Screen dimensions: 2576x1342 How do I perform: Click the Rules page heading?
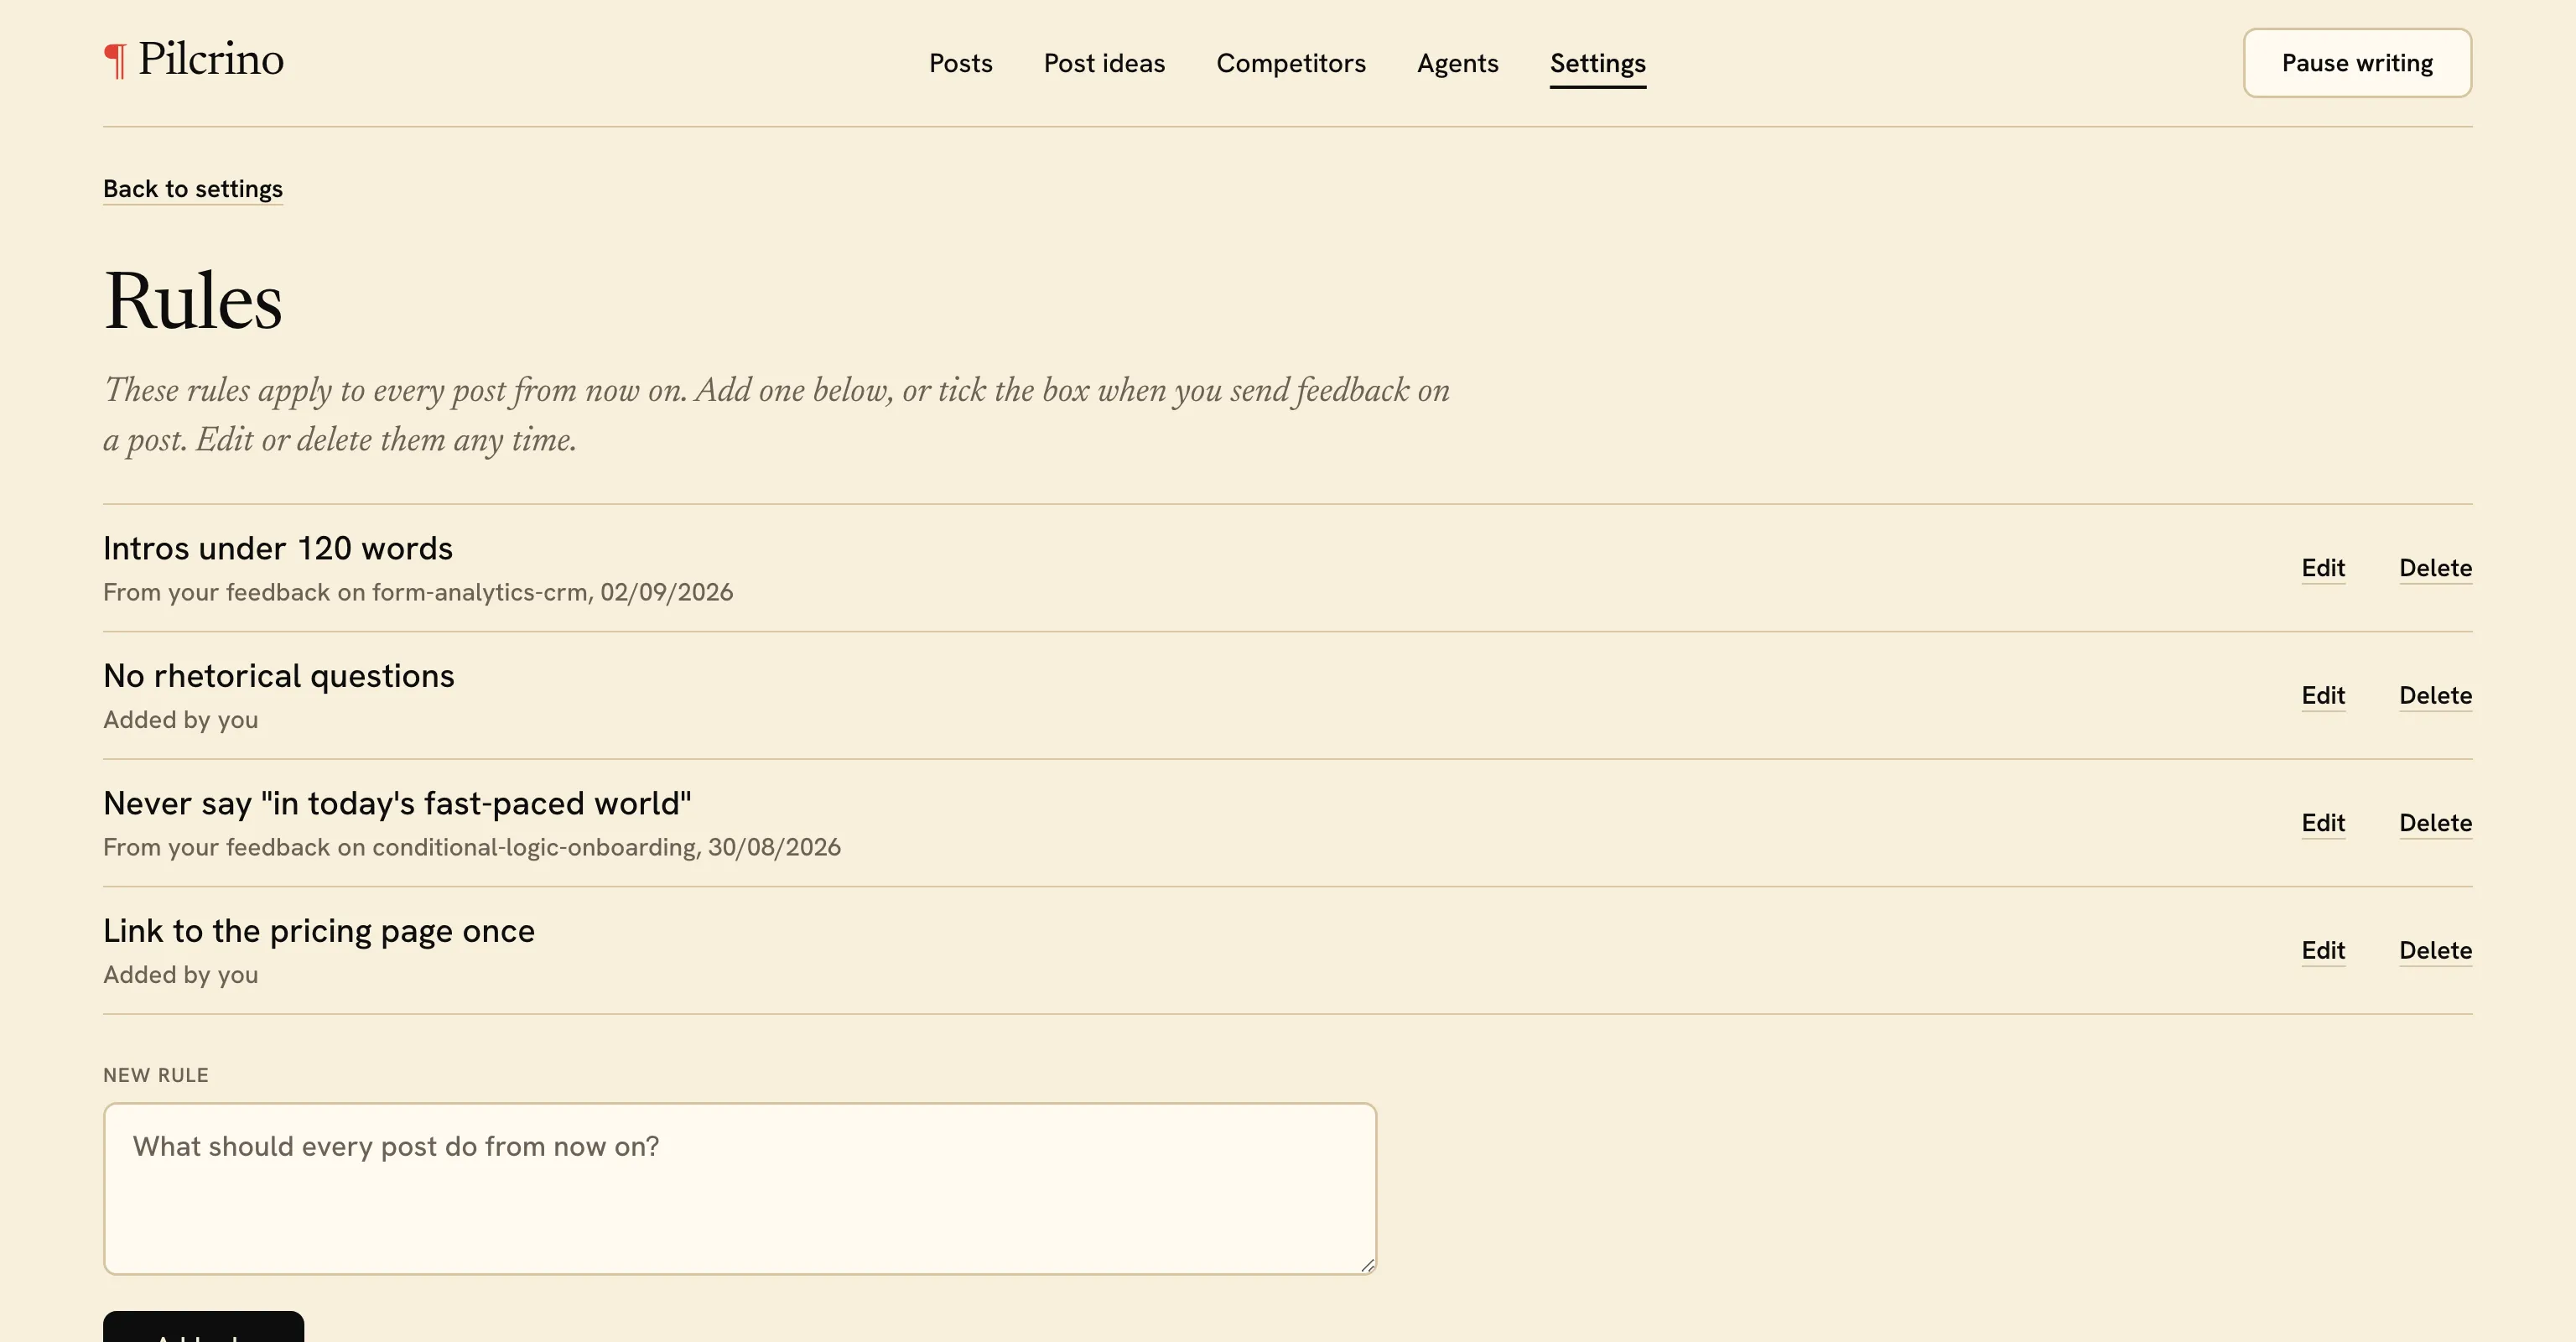pos(193,301)
